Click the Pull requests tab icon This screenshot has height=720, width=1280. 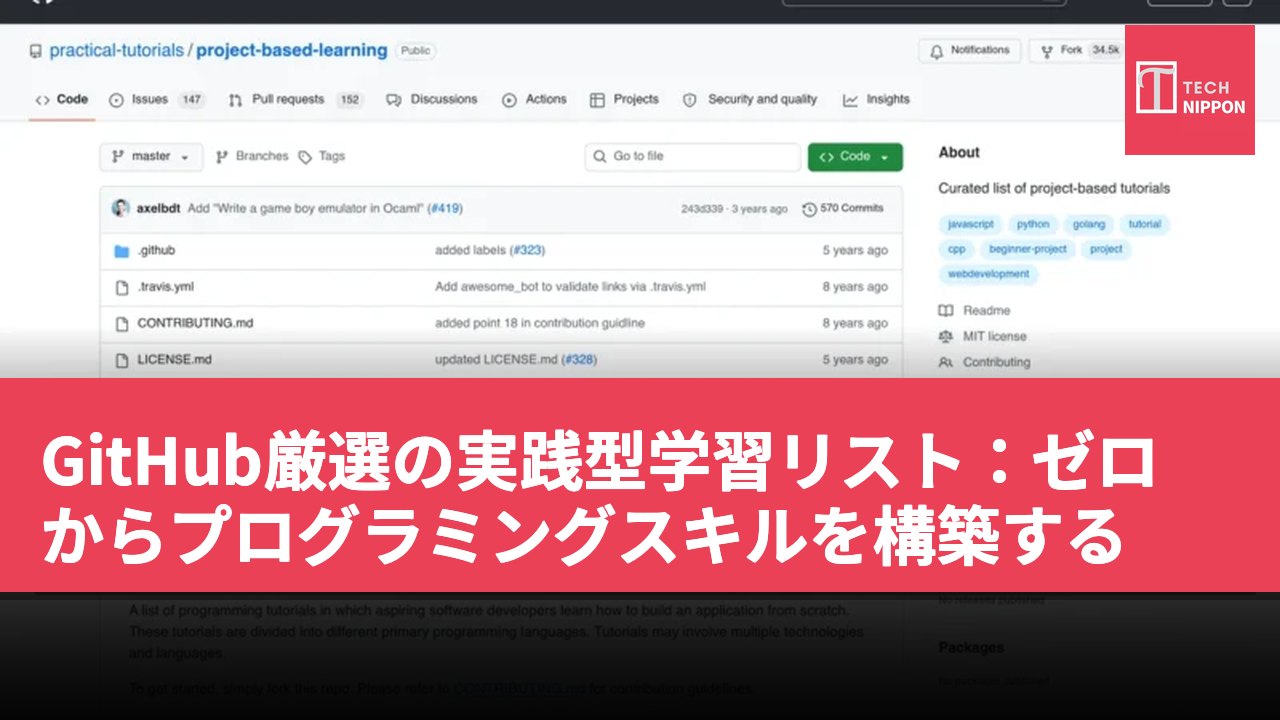coord(235,100)
